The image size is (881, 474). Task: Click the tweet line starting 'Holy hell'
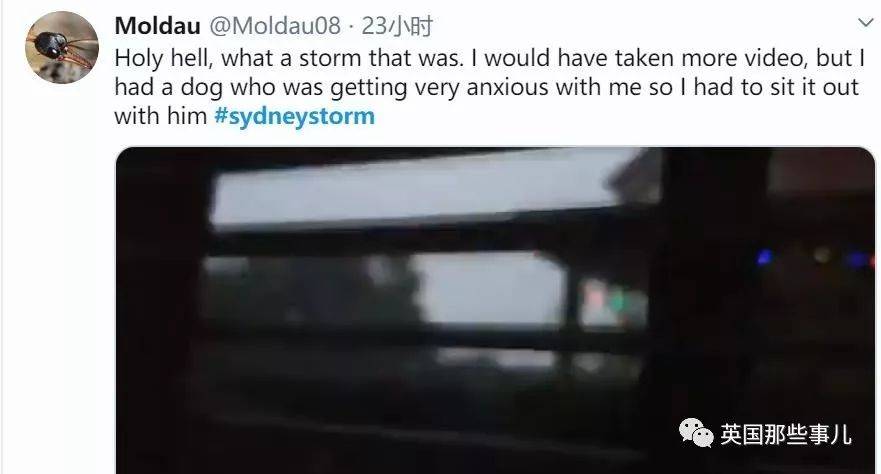click(489, 58)
